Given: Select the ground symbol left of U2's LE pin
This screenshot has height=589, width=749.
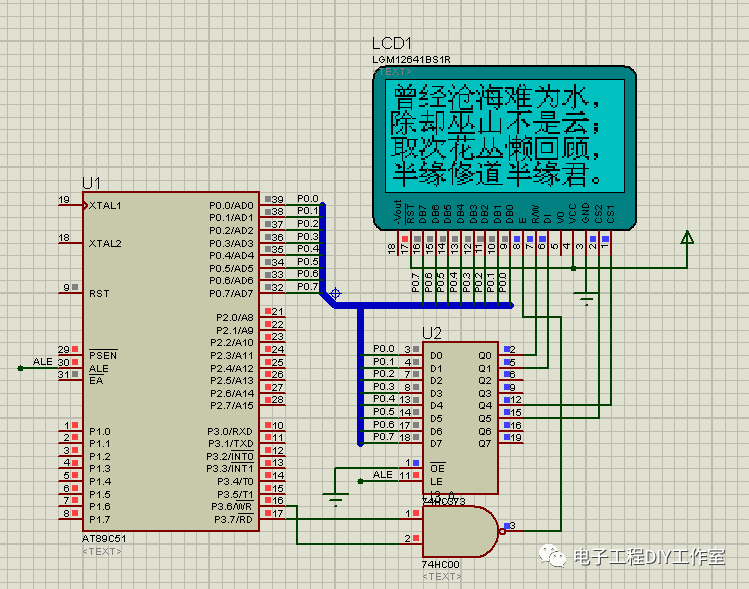Looking at the screenshot, I should point(335,500).
